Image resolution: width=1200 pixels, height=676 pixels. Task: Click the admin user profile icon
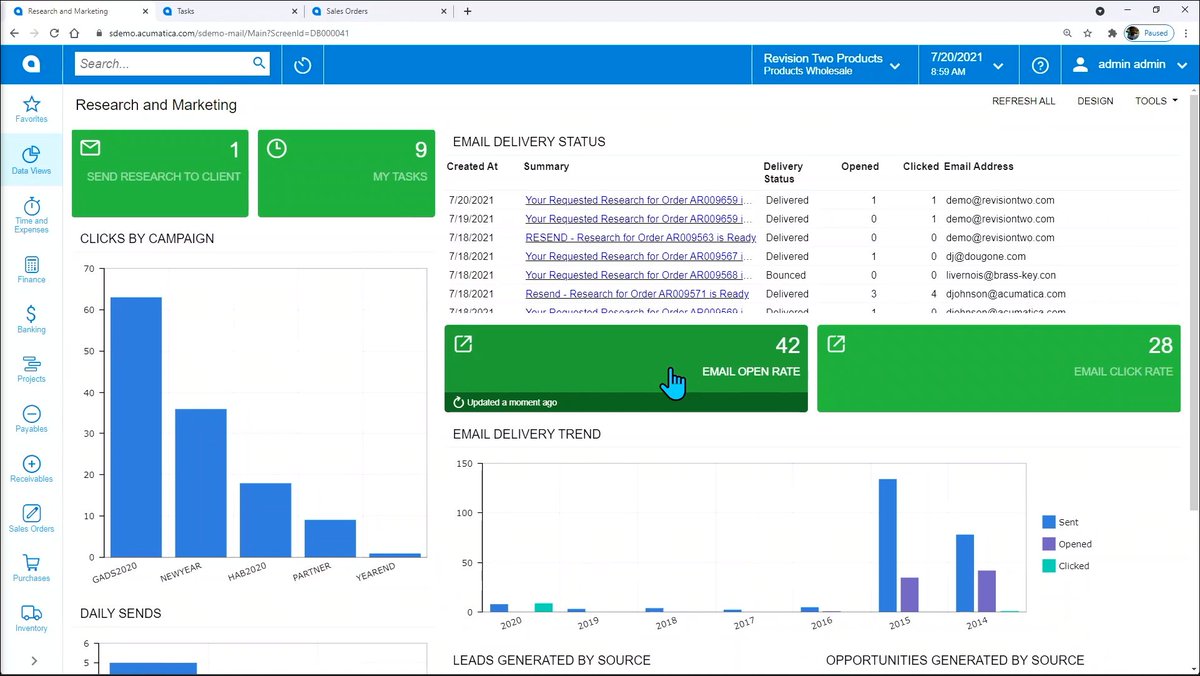[1080, 65]
